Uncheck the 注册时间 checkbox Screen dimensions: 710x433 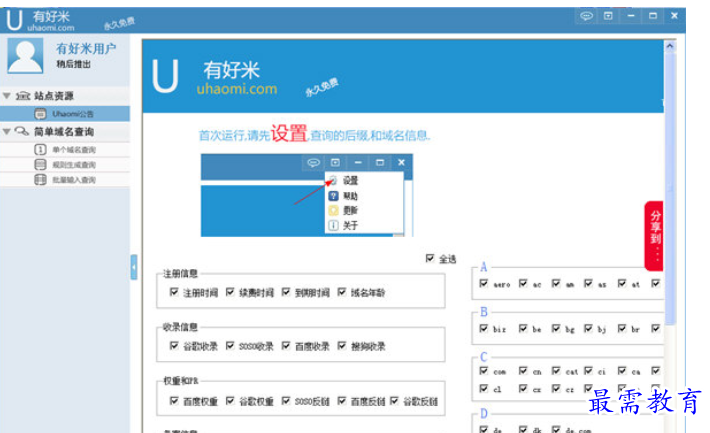tap(174, 292)
